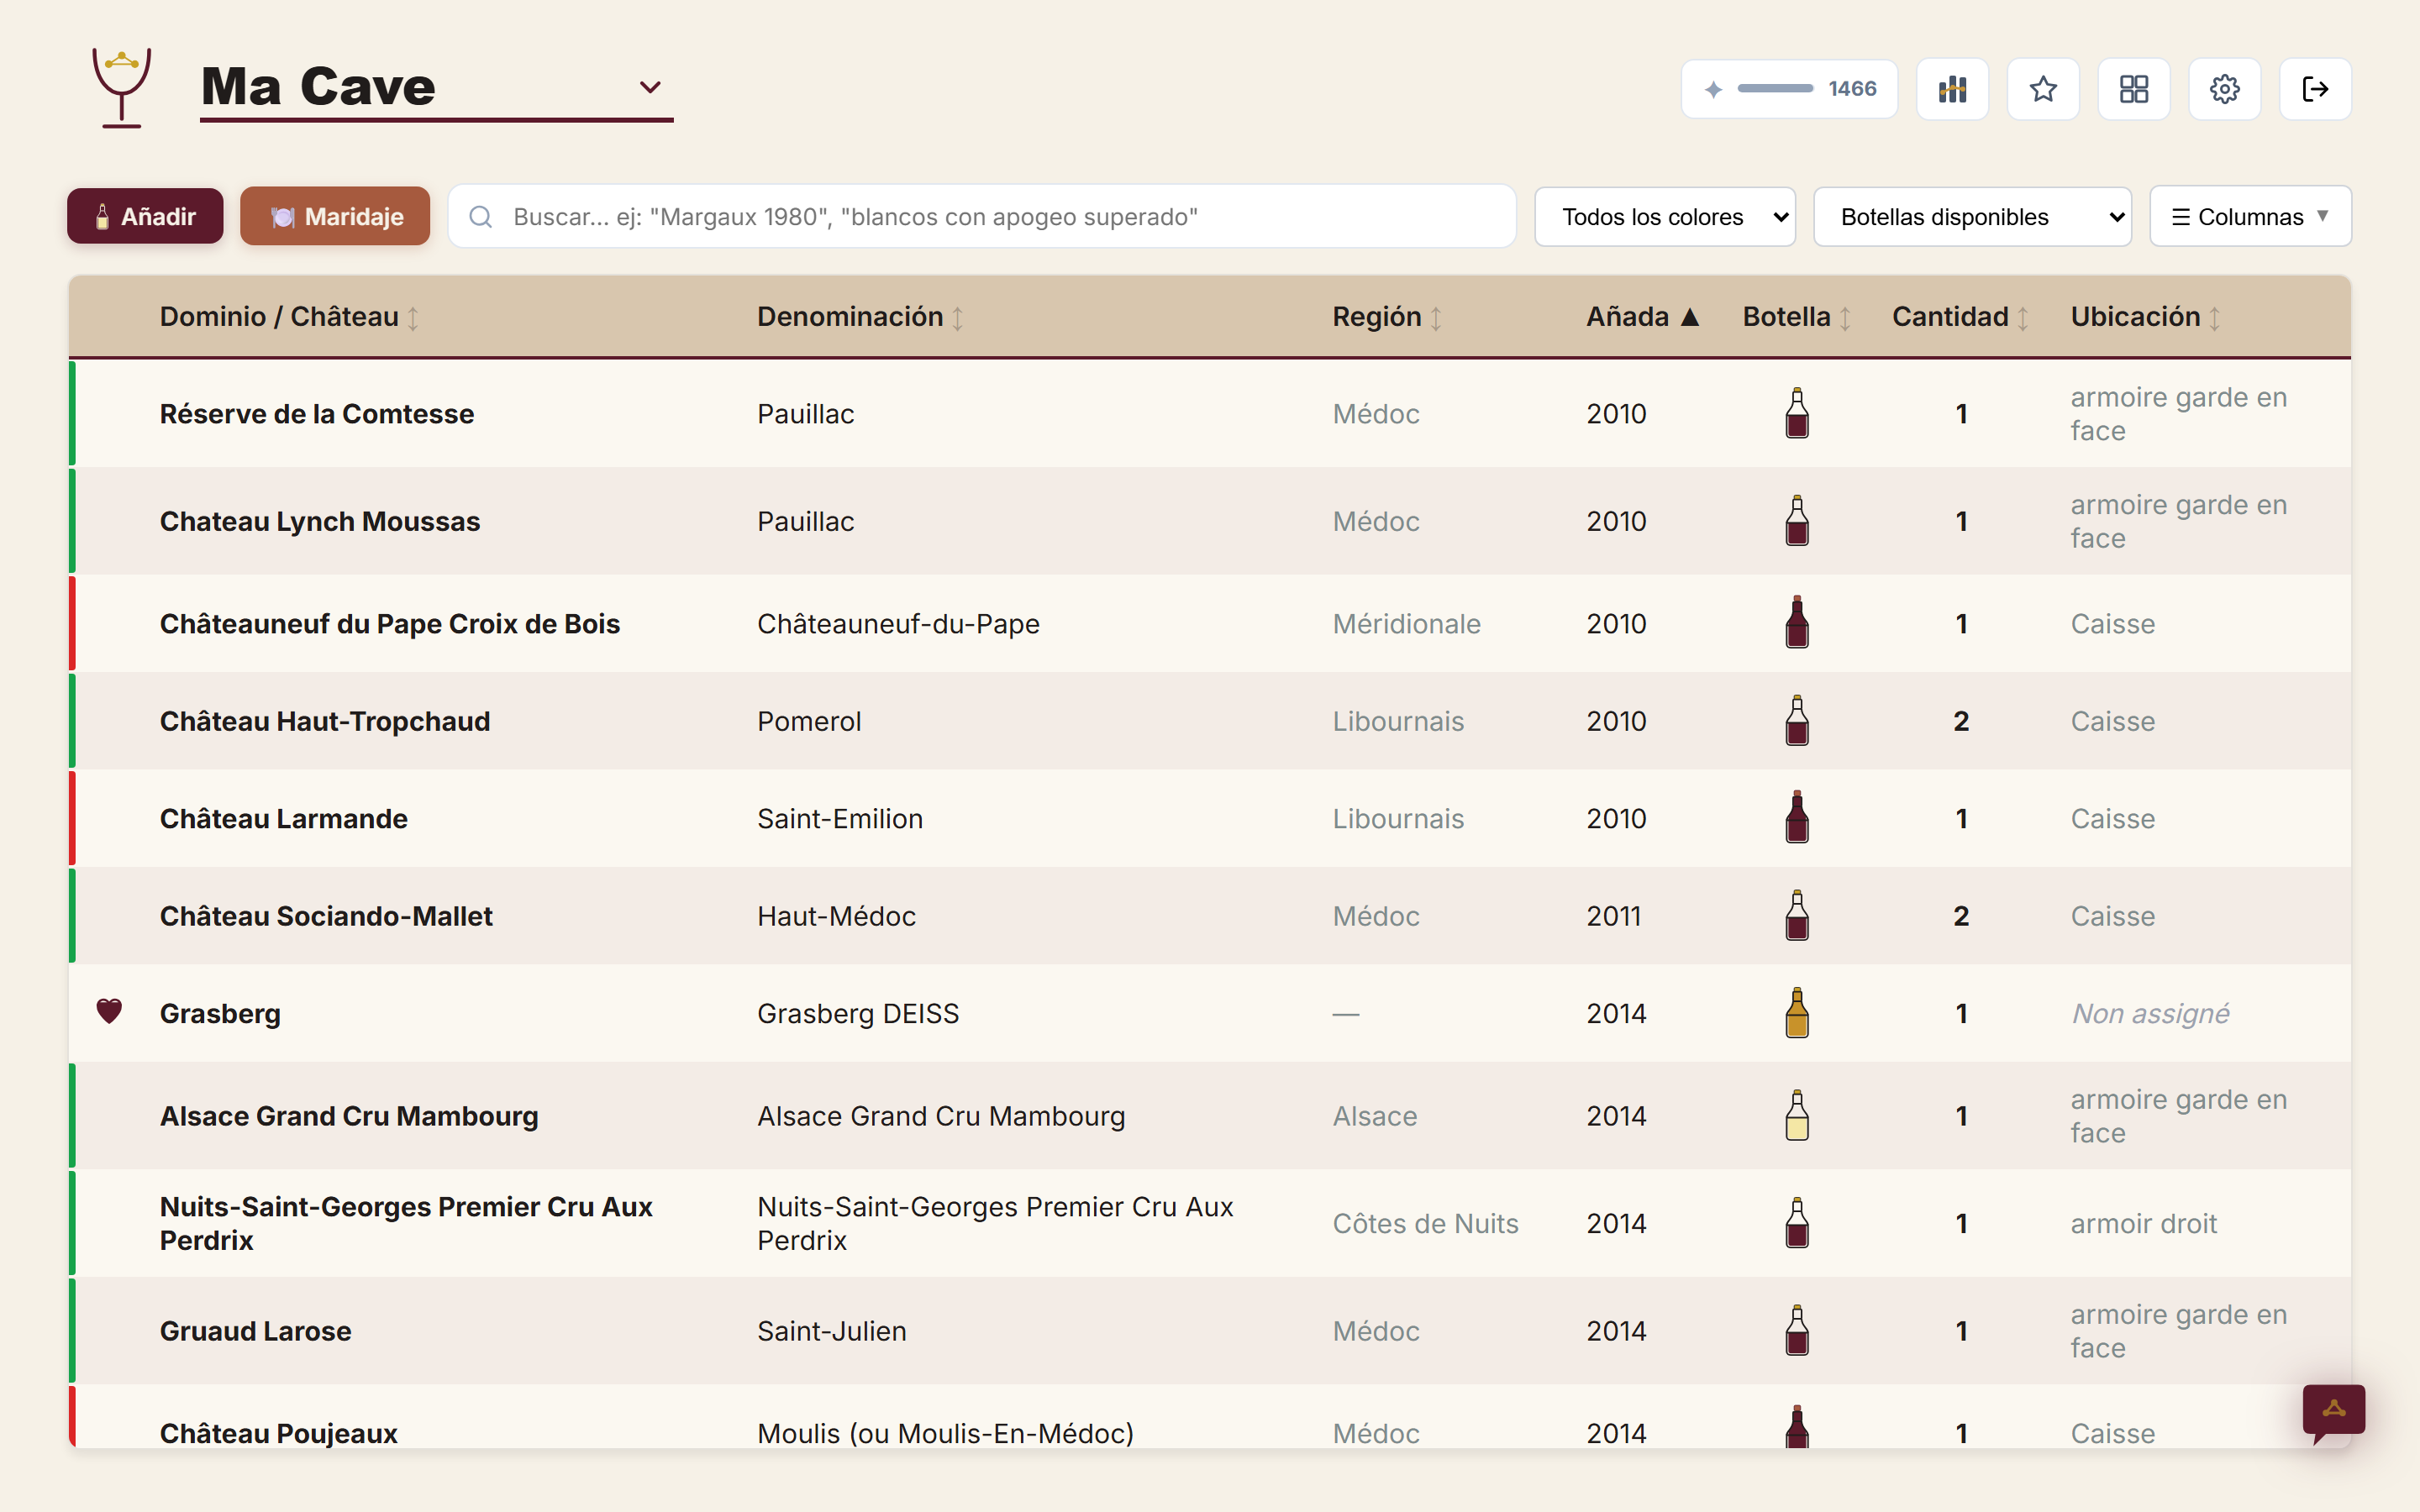Image resolution: width=2420 pixels, height=1512 pixels.
Task: Click the Moulis (ou Moulis-En-Médoc) cell
Action: tap(945, 1433)
